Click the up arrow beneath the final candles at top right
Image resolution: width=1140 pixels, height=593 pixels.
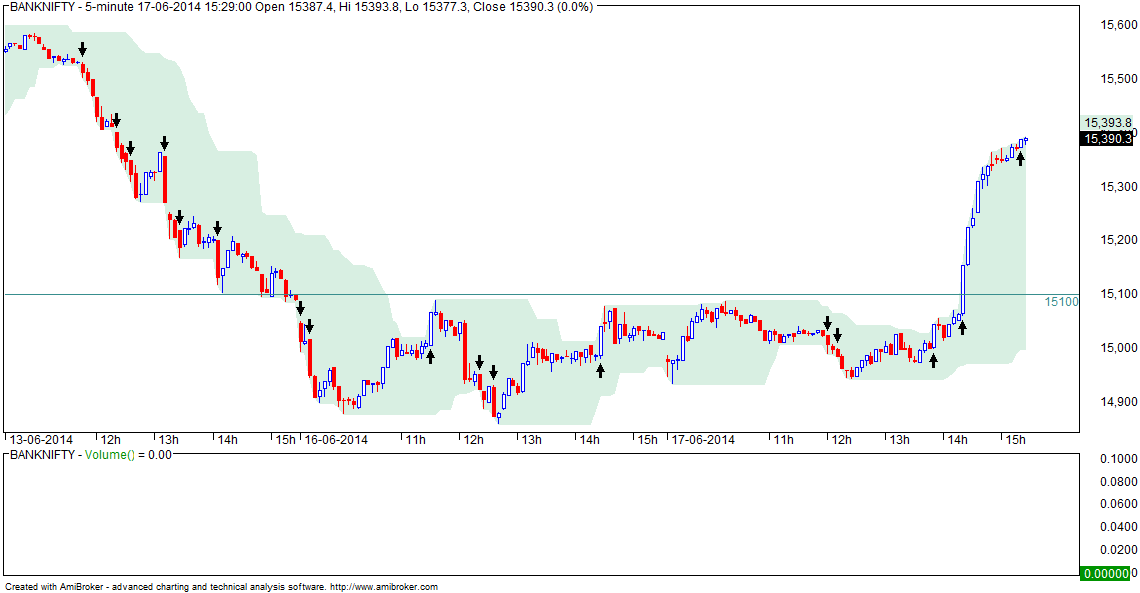(x=1021, y=158)
